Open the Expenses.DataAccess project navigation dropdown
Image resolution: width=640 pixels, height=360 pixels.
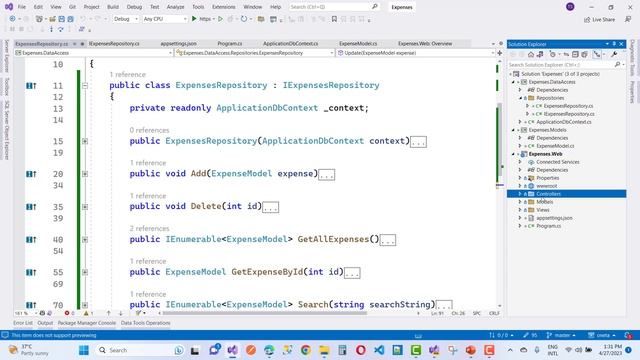point(93,53)
